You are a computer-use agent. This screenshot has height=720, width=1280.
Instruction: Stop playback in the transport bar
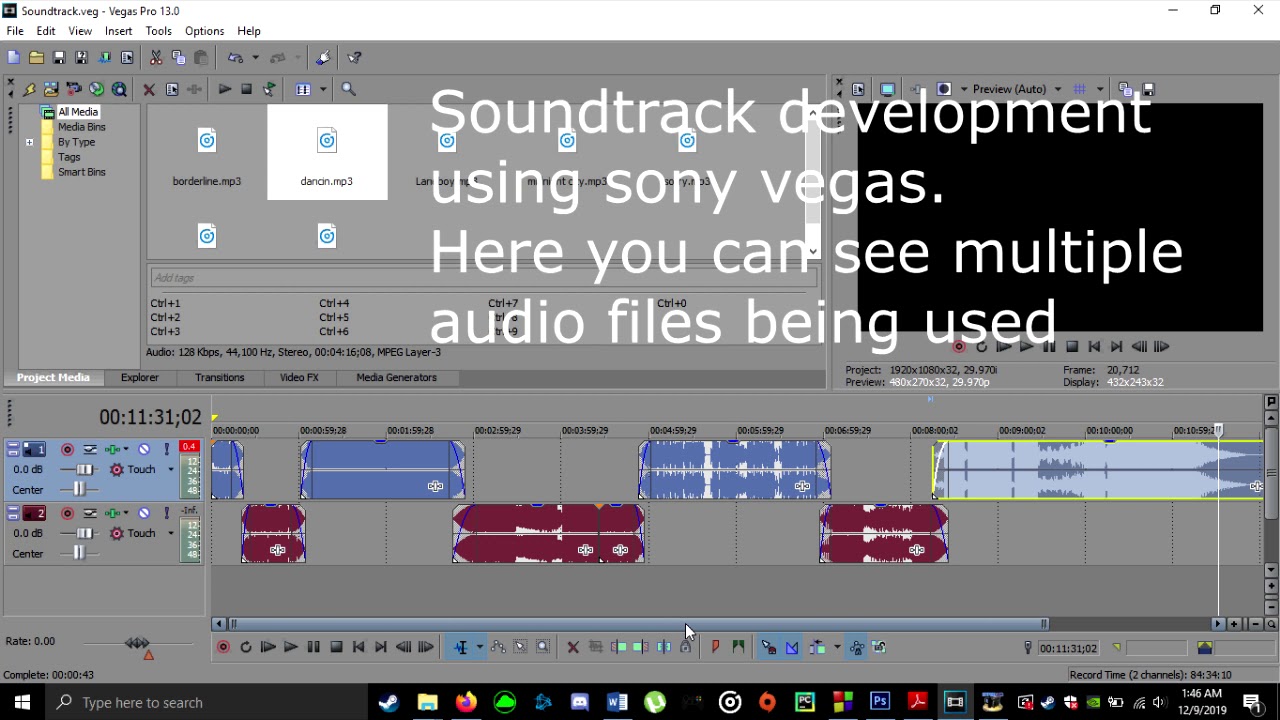(x=336, y=647)
